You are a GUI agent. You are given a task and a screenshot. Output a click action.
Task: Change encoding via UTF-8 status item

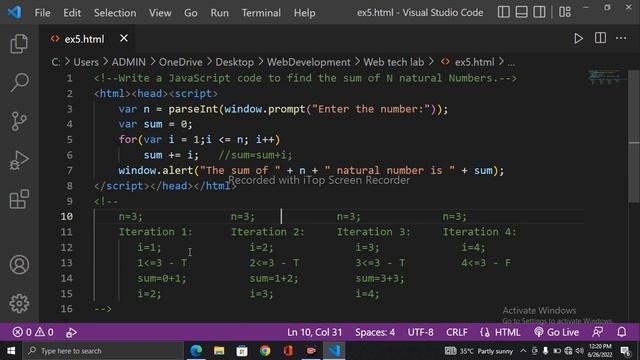pyautogui.click(x=420, y=332)
